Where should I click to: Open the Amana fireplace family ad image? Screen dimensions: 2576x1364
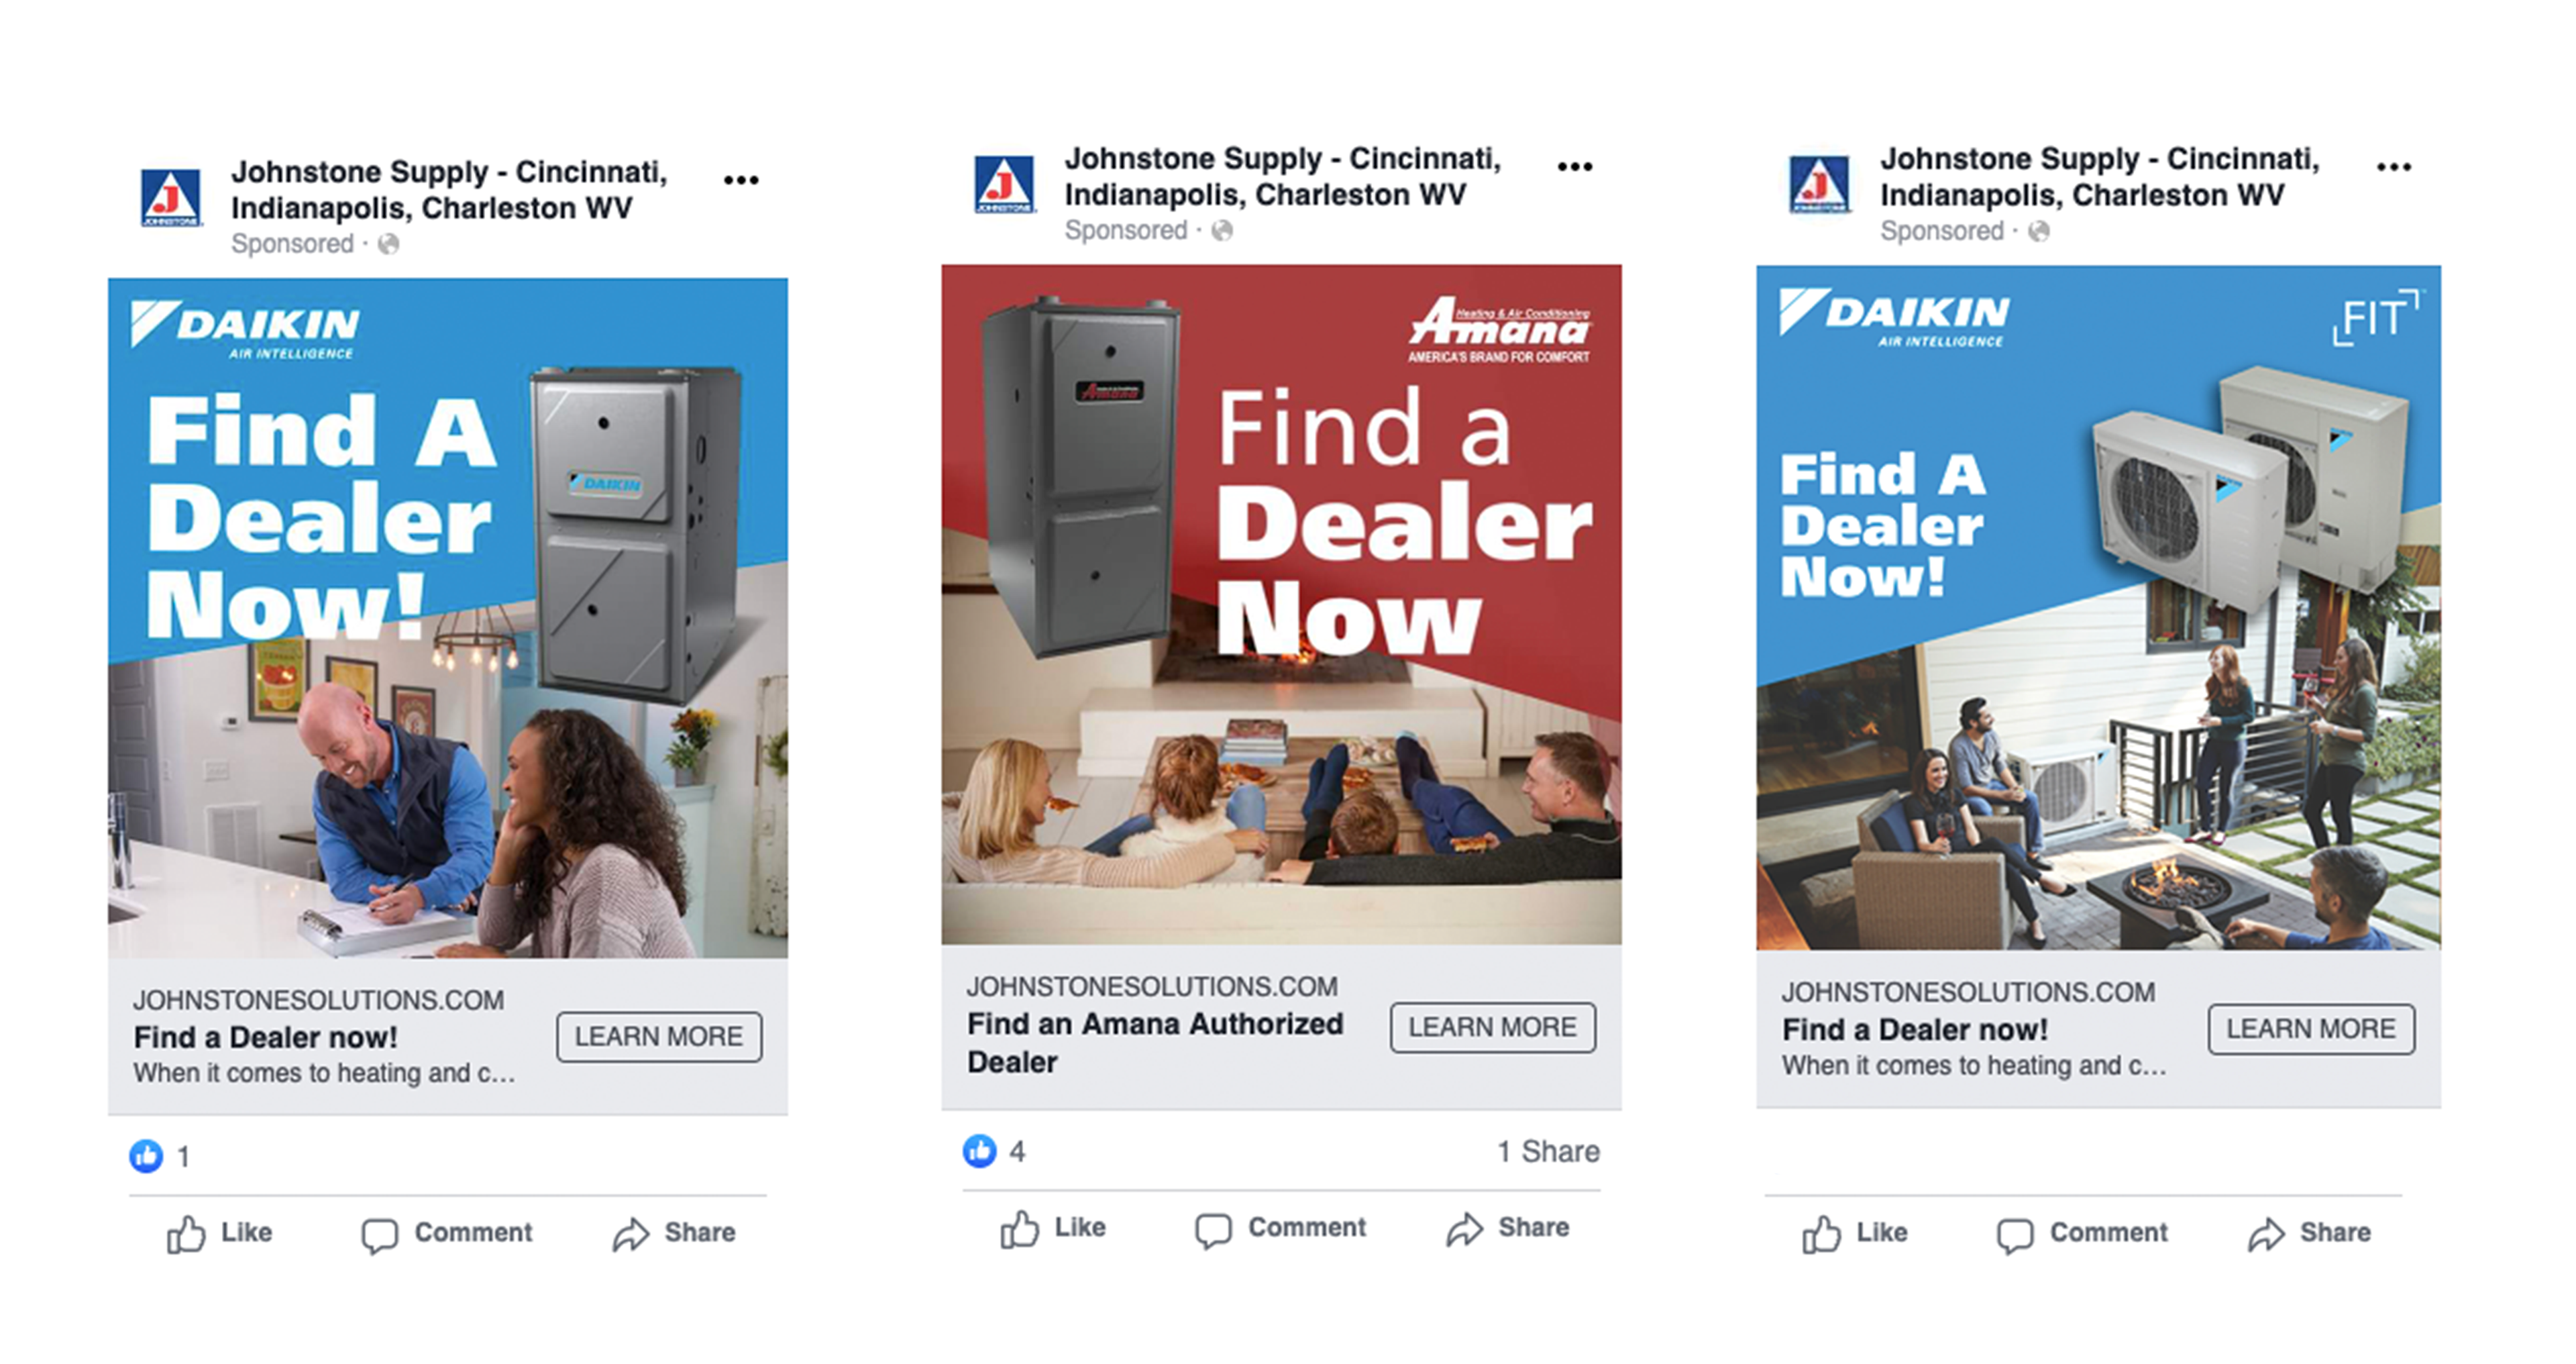(1281, 604)
